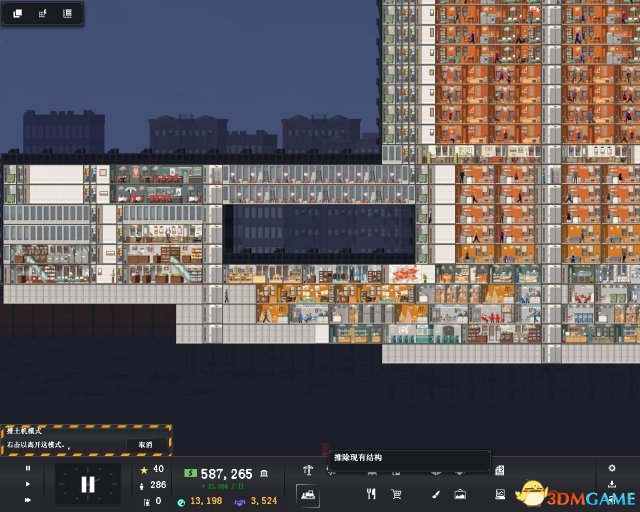Click the teal buzz points icon
640x512 pixels.
tap(182, 502)
